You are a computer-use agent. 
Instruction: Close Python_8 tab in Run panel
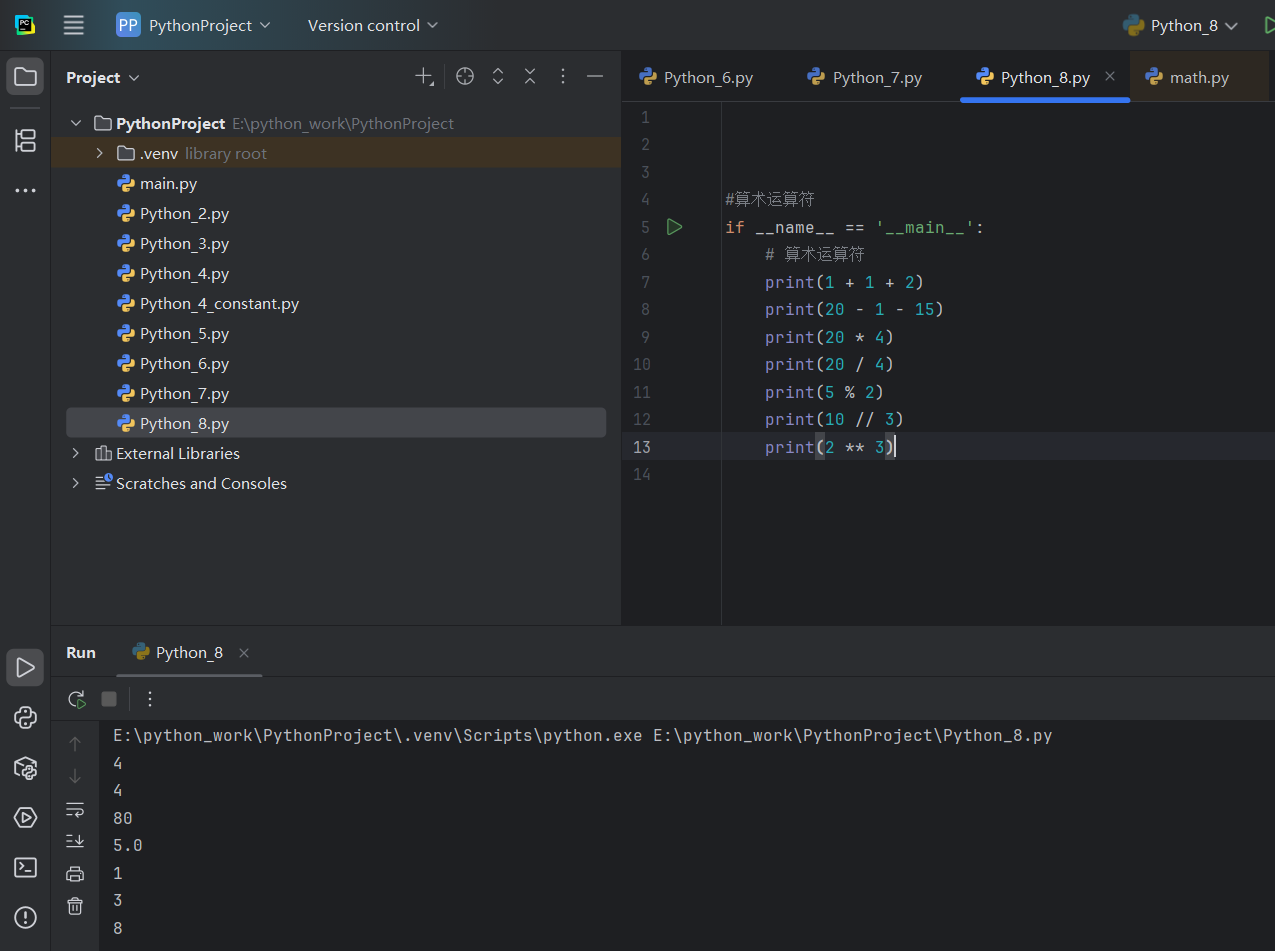(x=244, y=652)
